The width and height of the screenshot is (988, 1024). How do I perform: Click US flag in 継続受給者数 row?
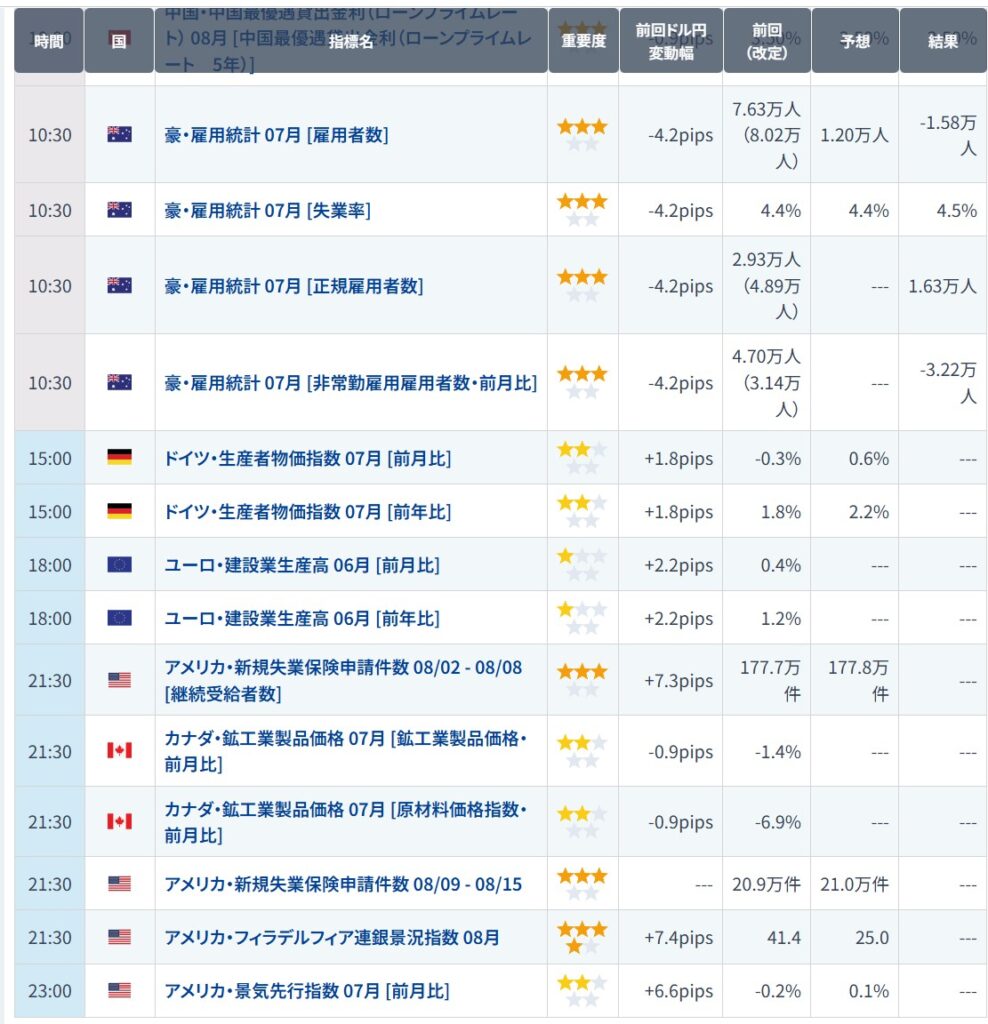[120, 680]
